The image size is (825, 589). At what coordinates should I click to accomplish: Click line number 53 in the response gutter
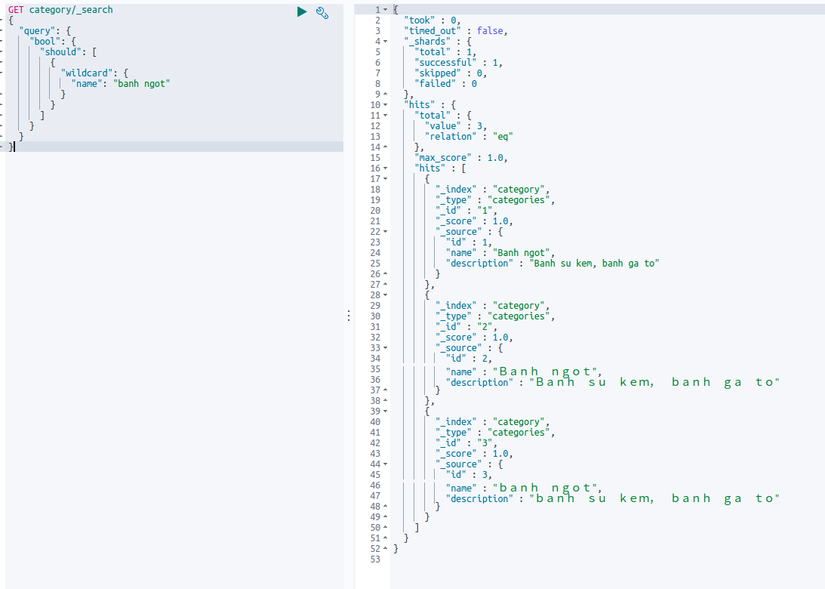tap(375, 559)
